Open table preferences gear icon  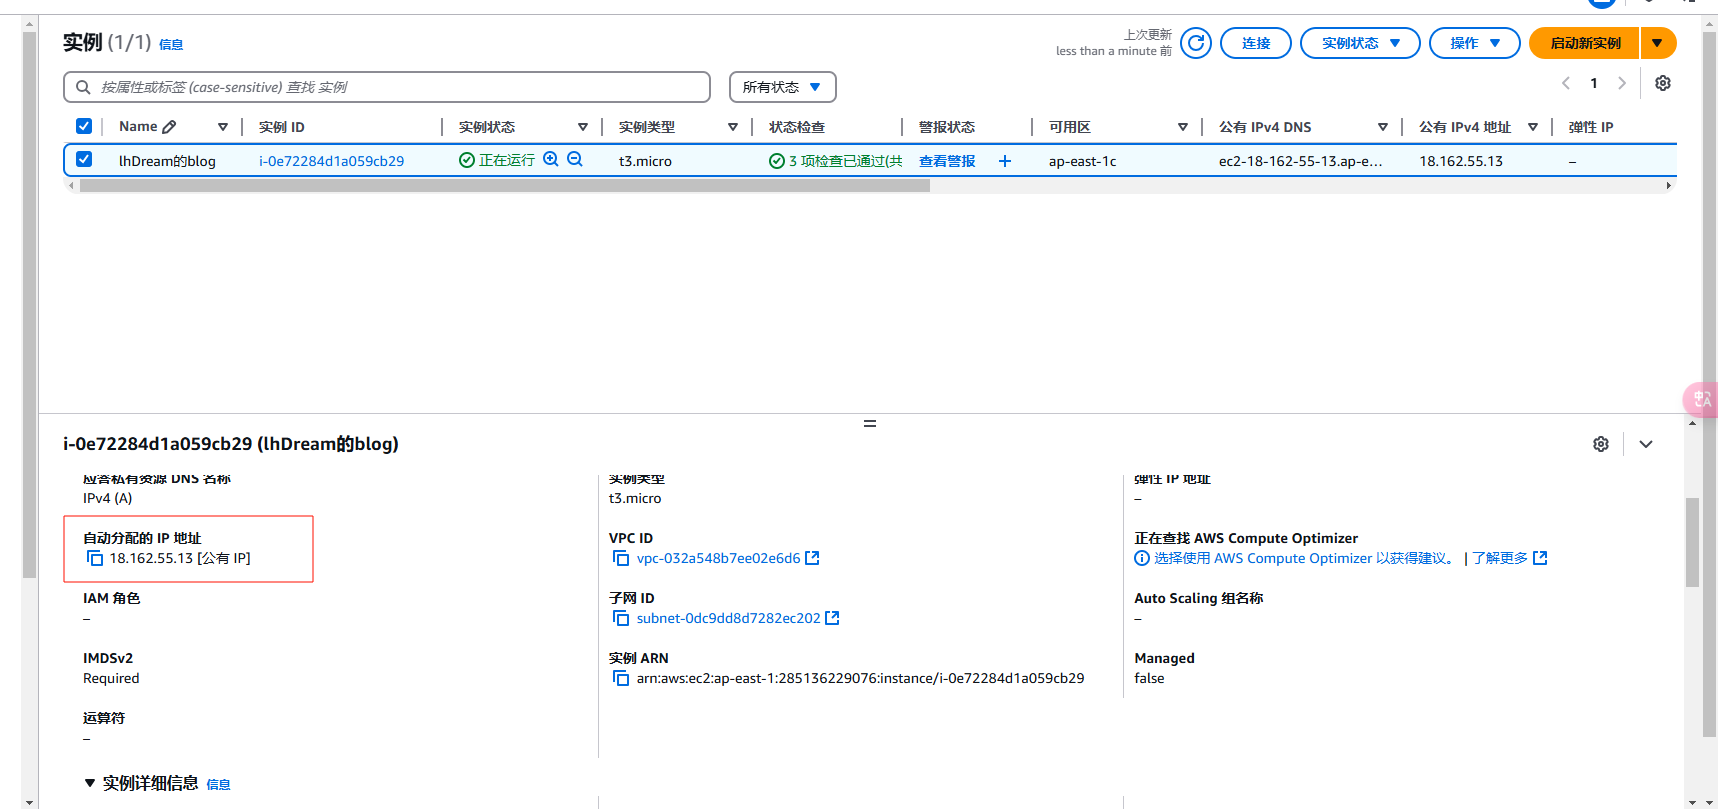(x=1662, y=83)
